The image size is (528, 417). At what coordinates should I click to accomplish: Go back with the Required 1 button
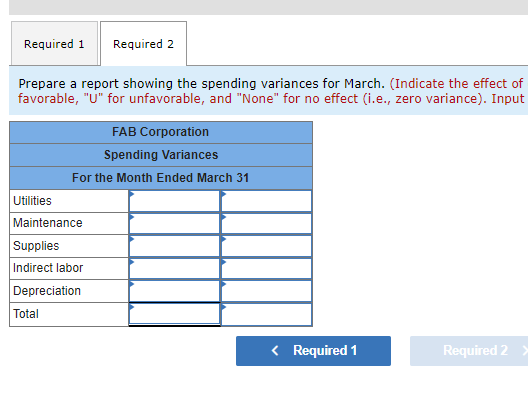314,351
